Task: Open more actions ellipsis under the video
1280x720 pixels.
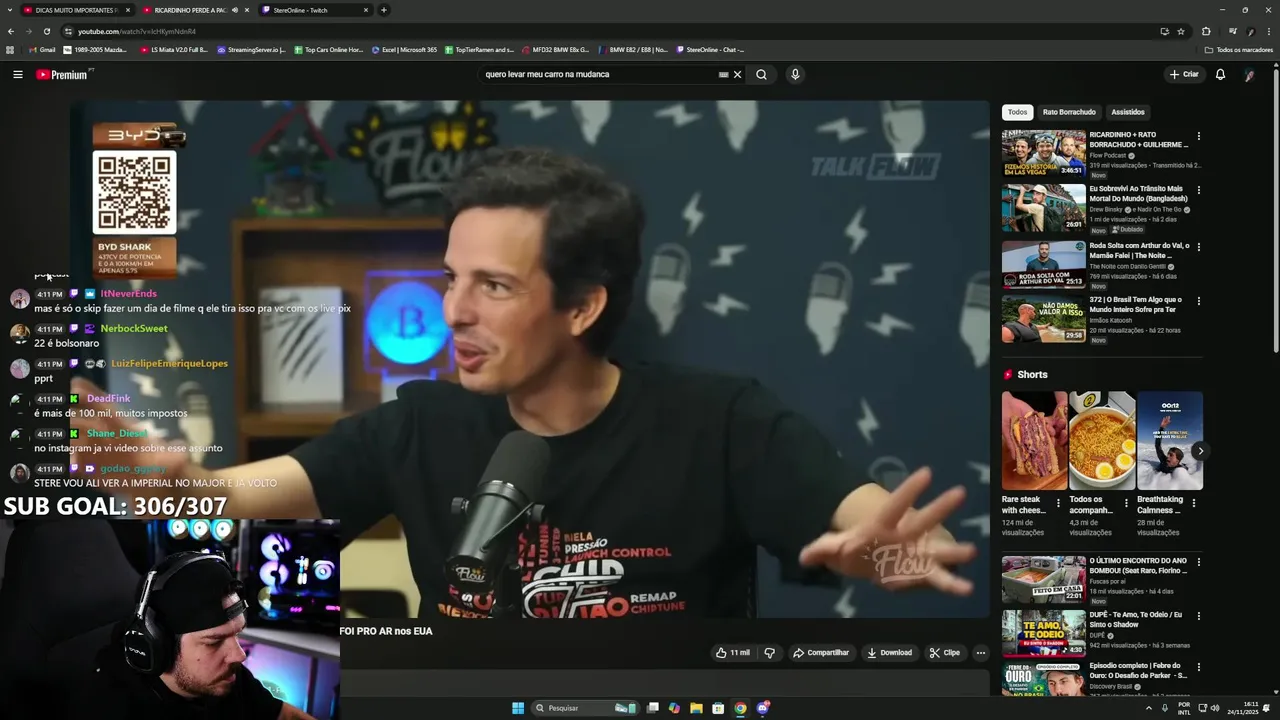Action: 980,653
